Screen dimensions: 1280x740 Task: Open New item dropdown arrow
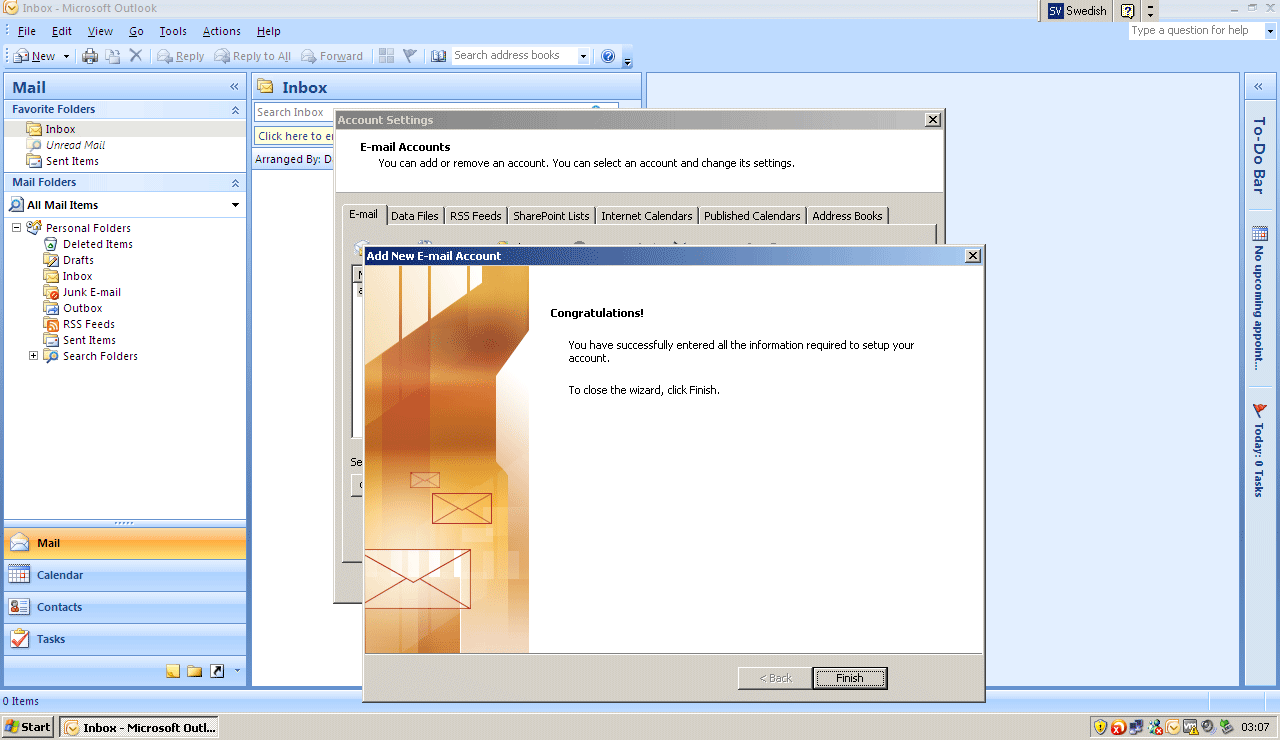66,56
